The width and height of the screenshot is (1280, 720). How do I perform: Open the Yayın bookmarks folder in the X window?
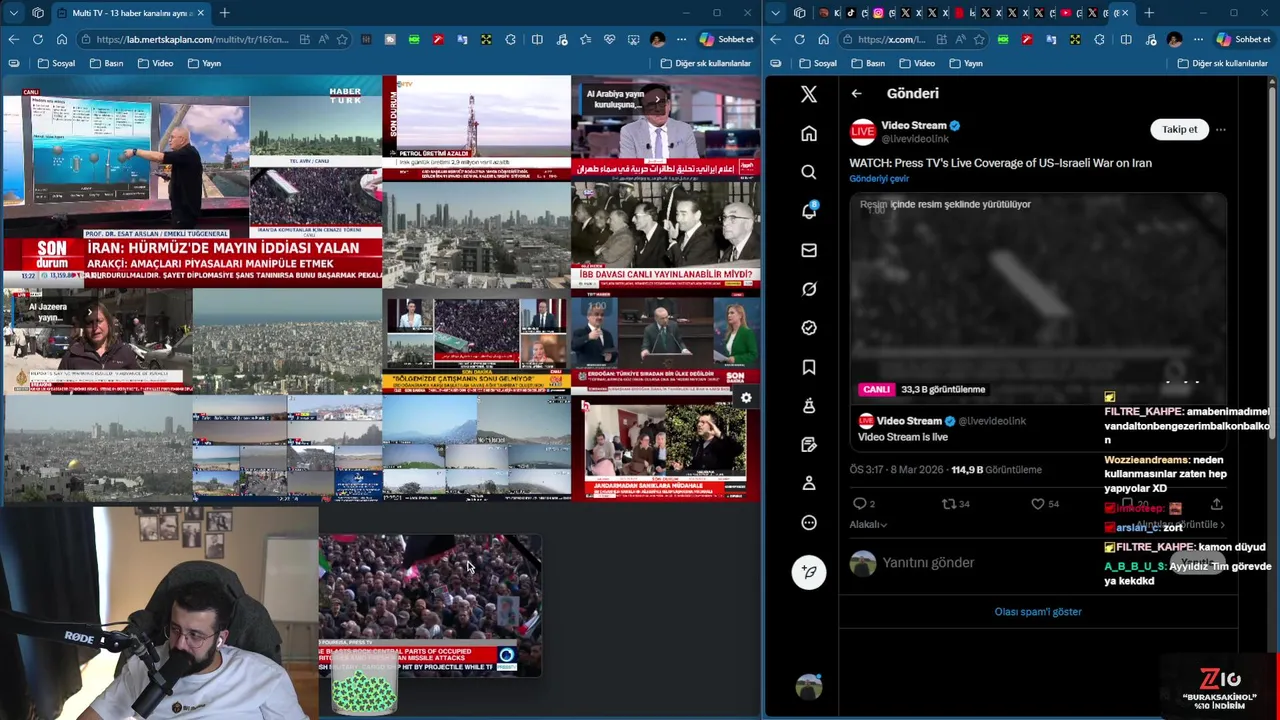[965, 63]
